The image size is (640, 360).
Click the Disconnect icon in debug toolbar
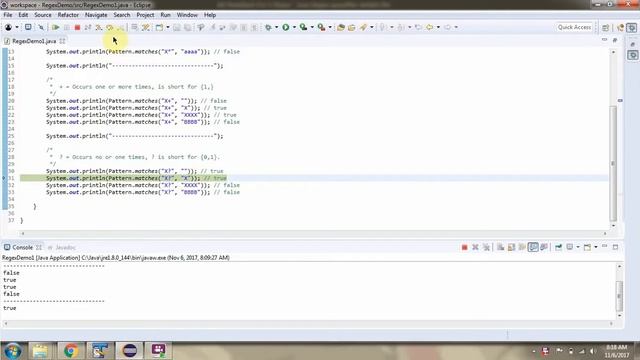(88, 27)
